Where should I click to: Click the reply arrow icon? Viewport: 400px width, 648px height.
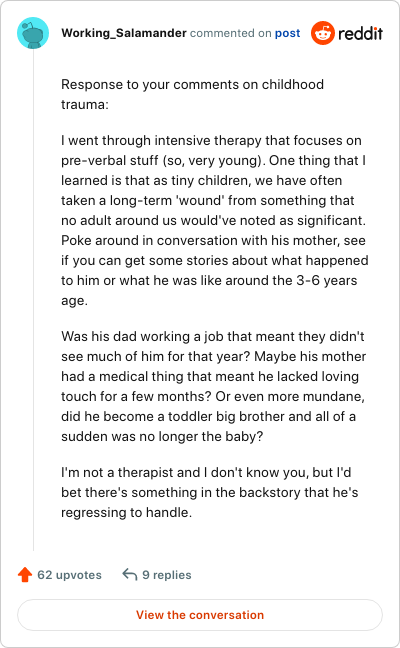[x=130, y=574]
